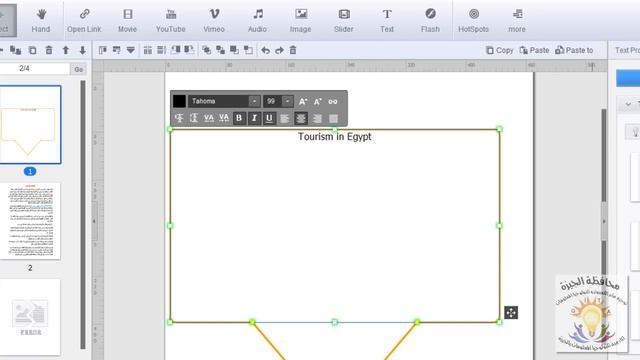Add HotSpots to the page
Screen dimensions: 640x360
473,20
